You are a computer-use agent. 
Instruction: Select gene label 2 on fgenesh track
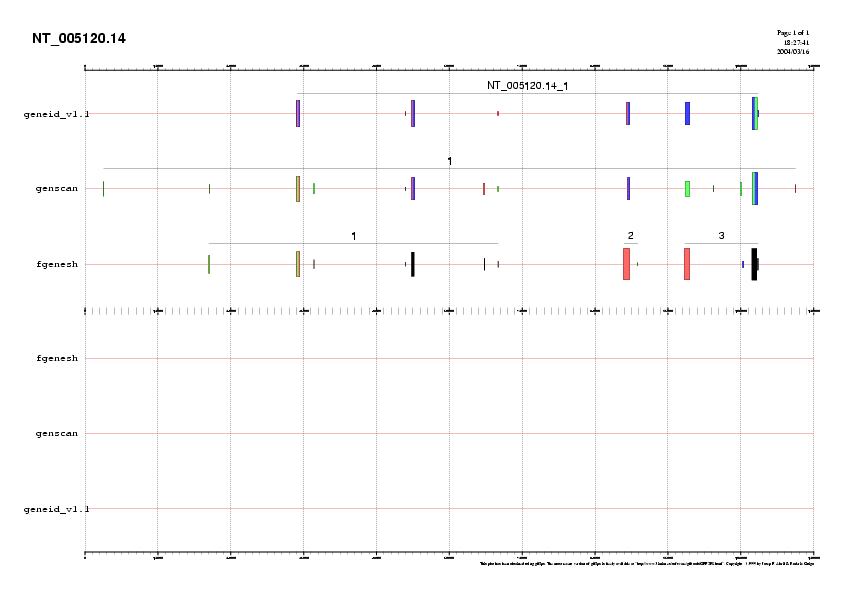tap(630, 236)
